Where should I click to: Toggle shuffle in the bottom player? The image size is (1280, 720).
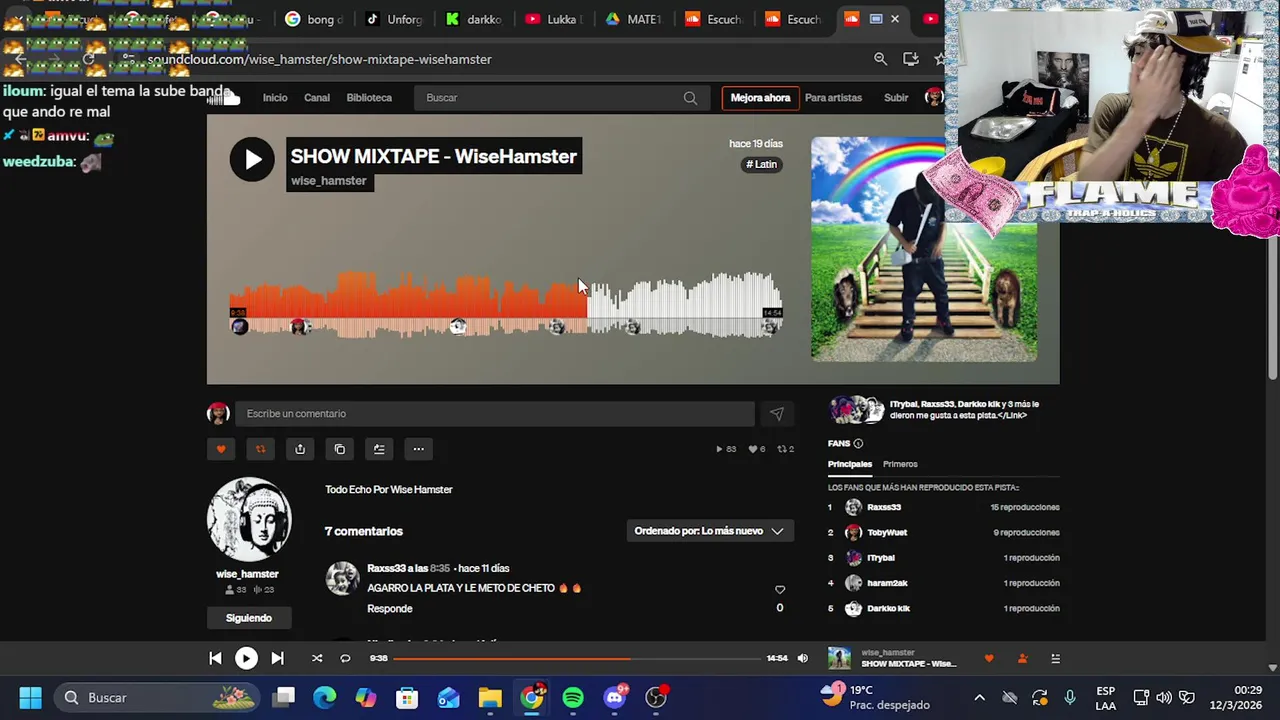click(317, 658)
